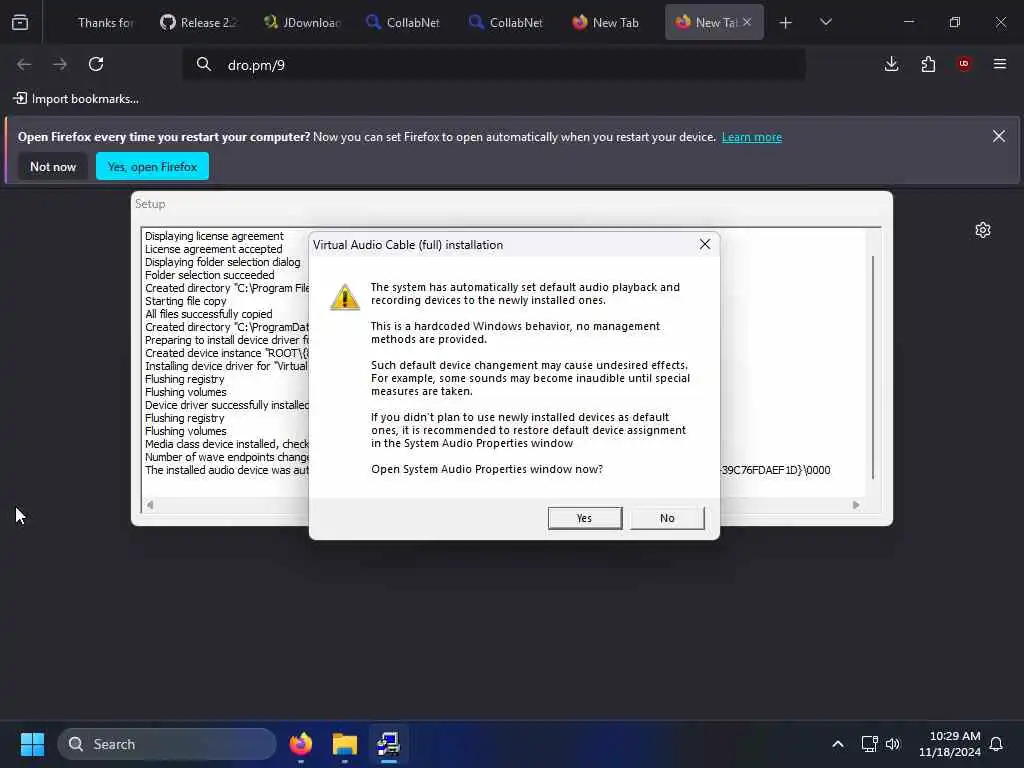Dismiss the Firefox startup notification bar
The width and height of the screenshot is (1024, 768).
pyautogui.click(x=999, y=136)
